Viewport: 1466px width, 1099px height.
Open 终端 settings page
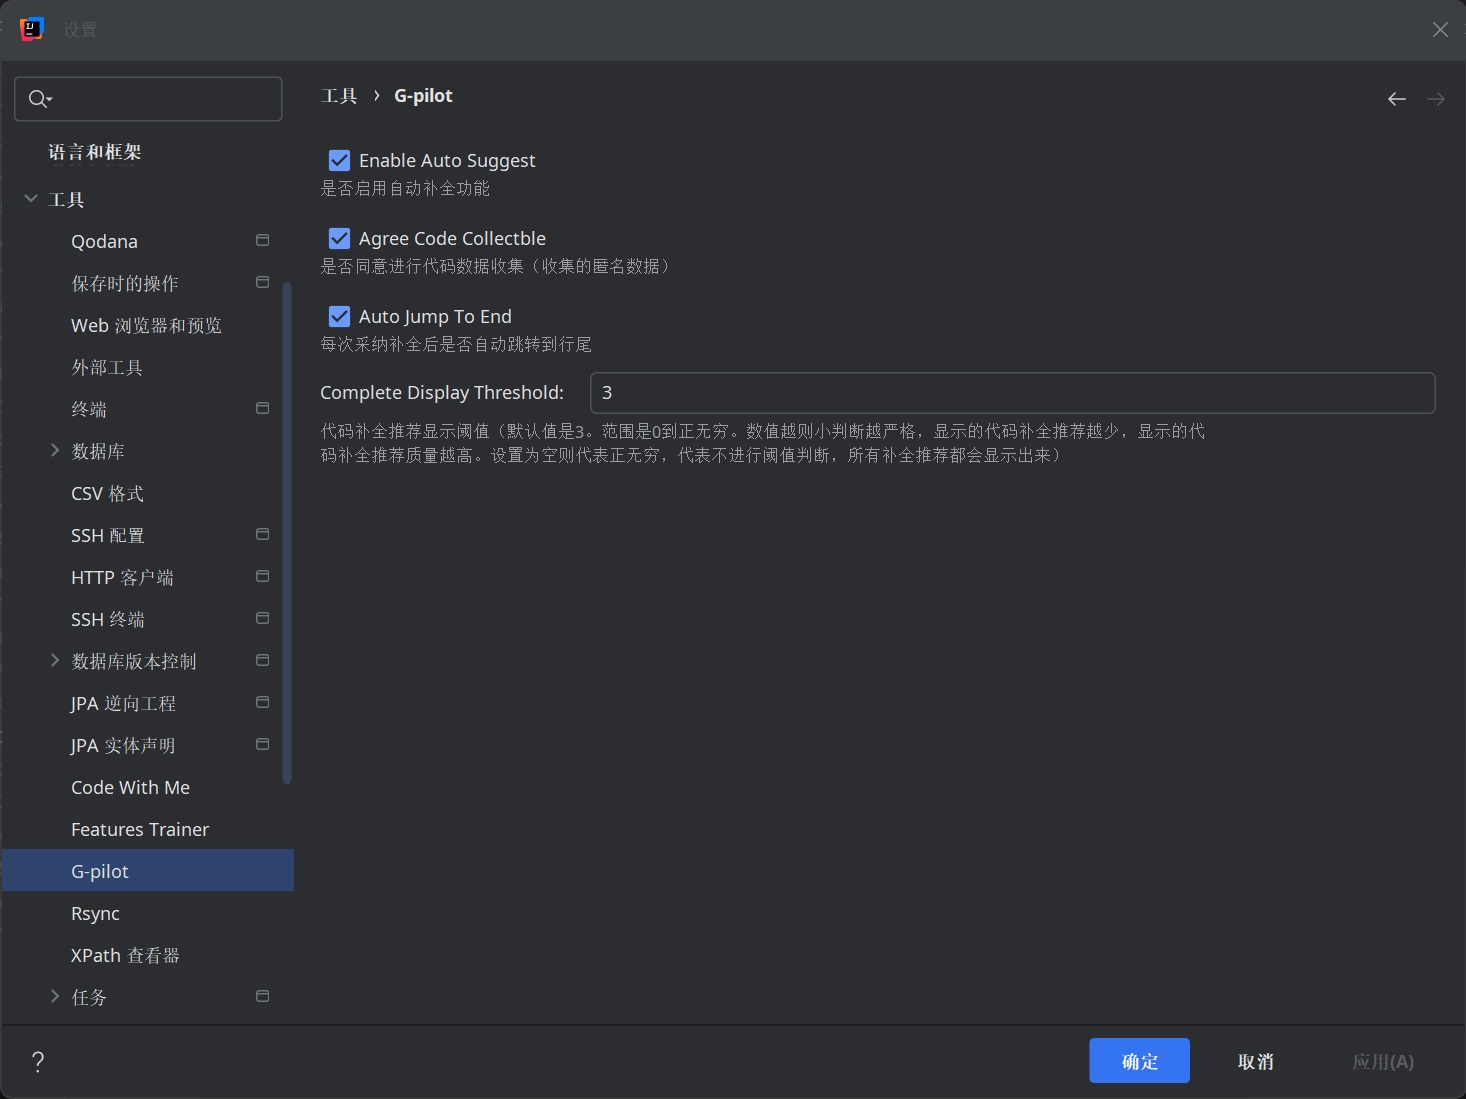pyautogui.click(x=148, y=409)
